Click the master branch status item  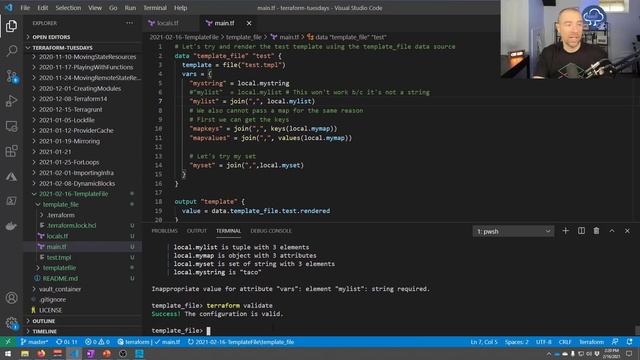[35, 342]
